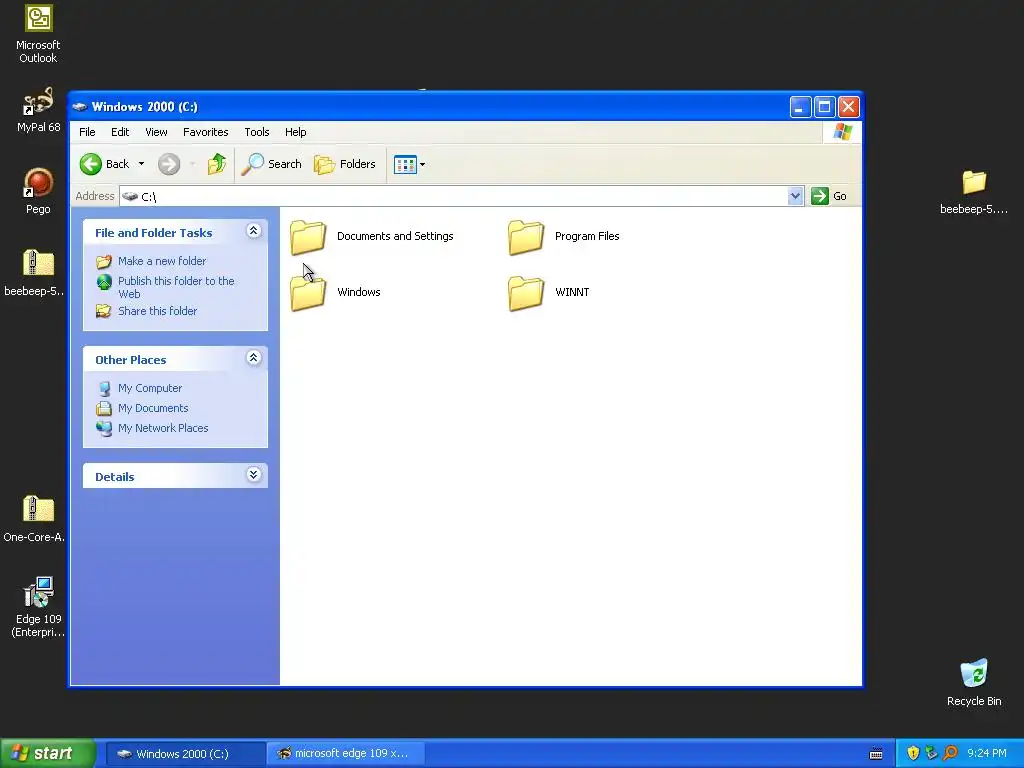The image size is (1024, 768).
Task: Select the WINNT folder icon
Action: (526, 293)
